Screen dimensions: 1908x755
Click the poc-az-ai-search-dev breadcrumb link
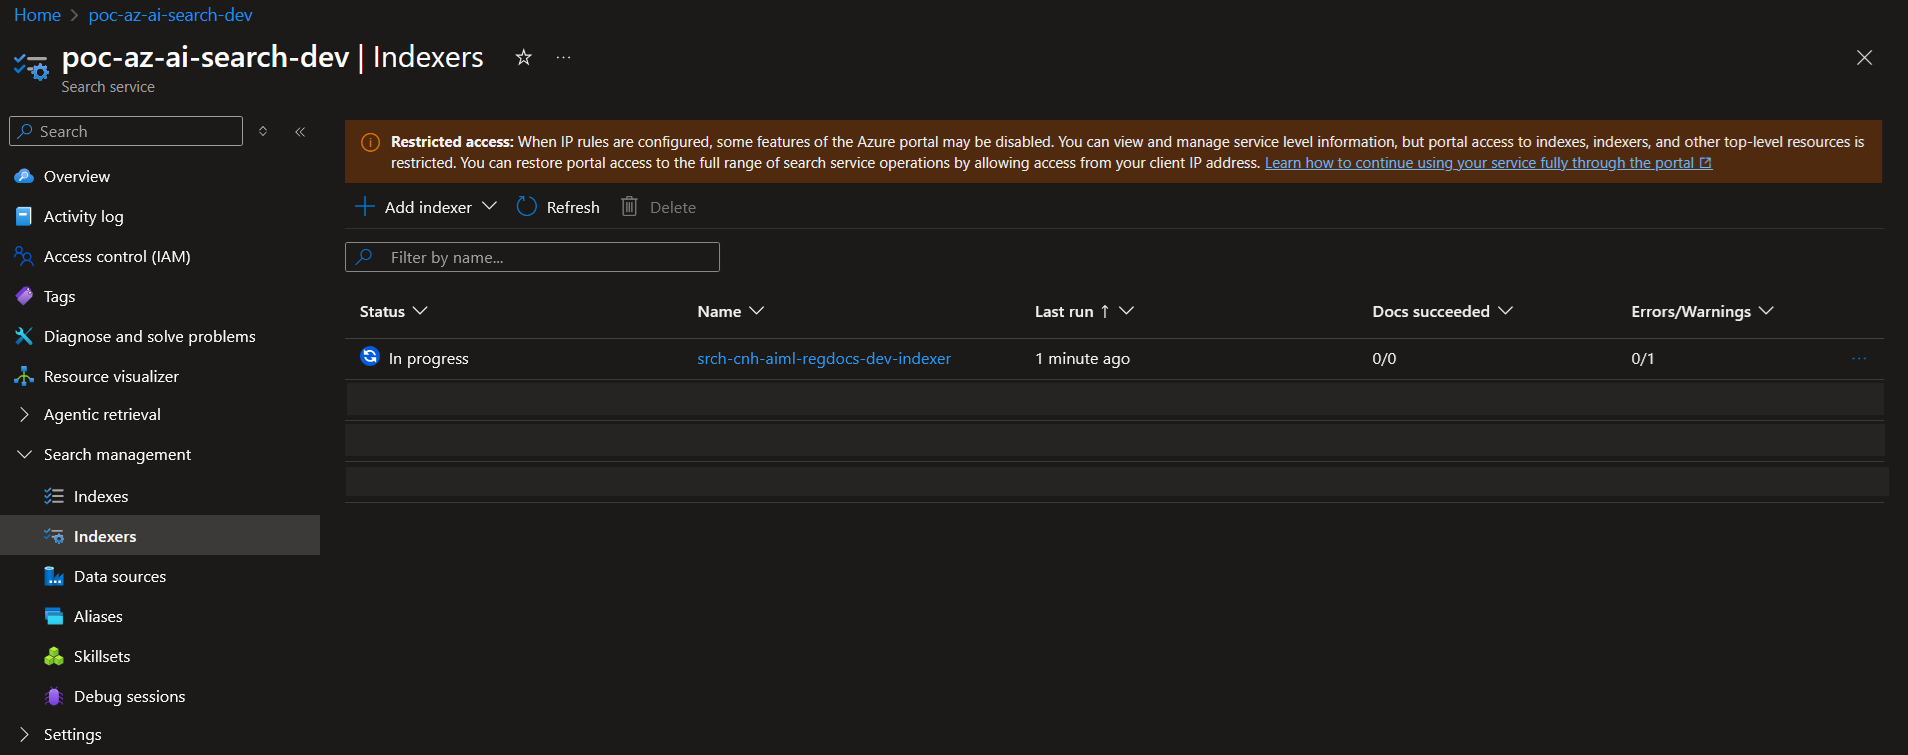pos(170,15)
